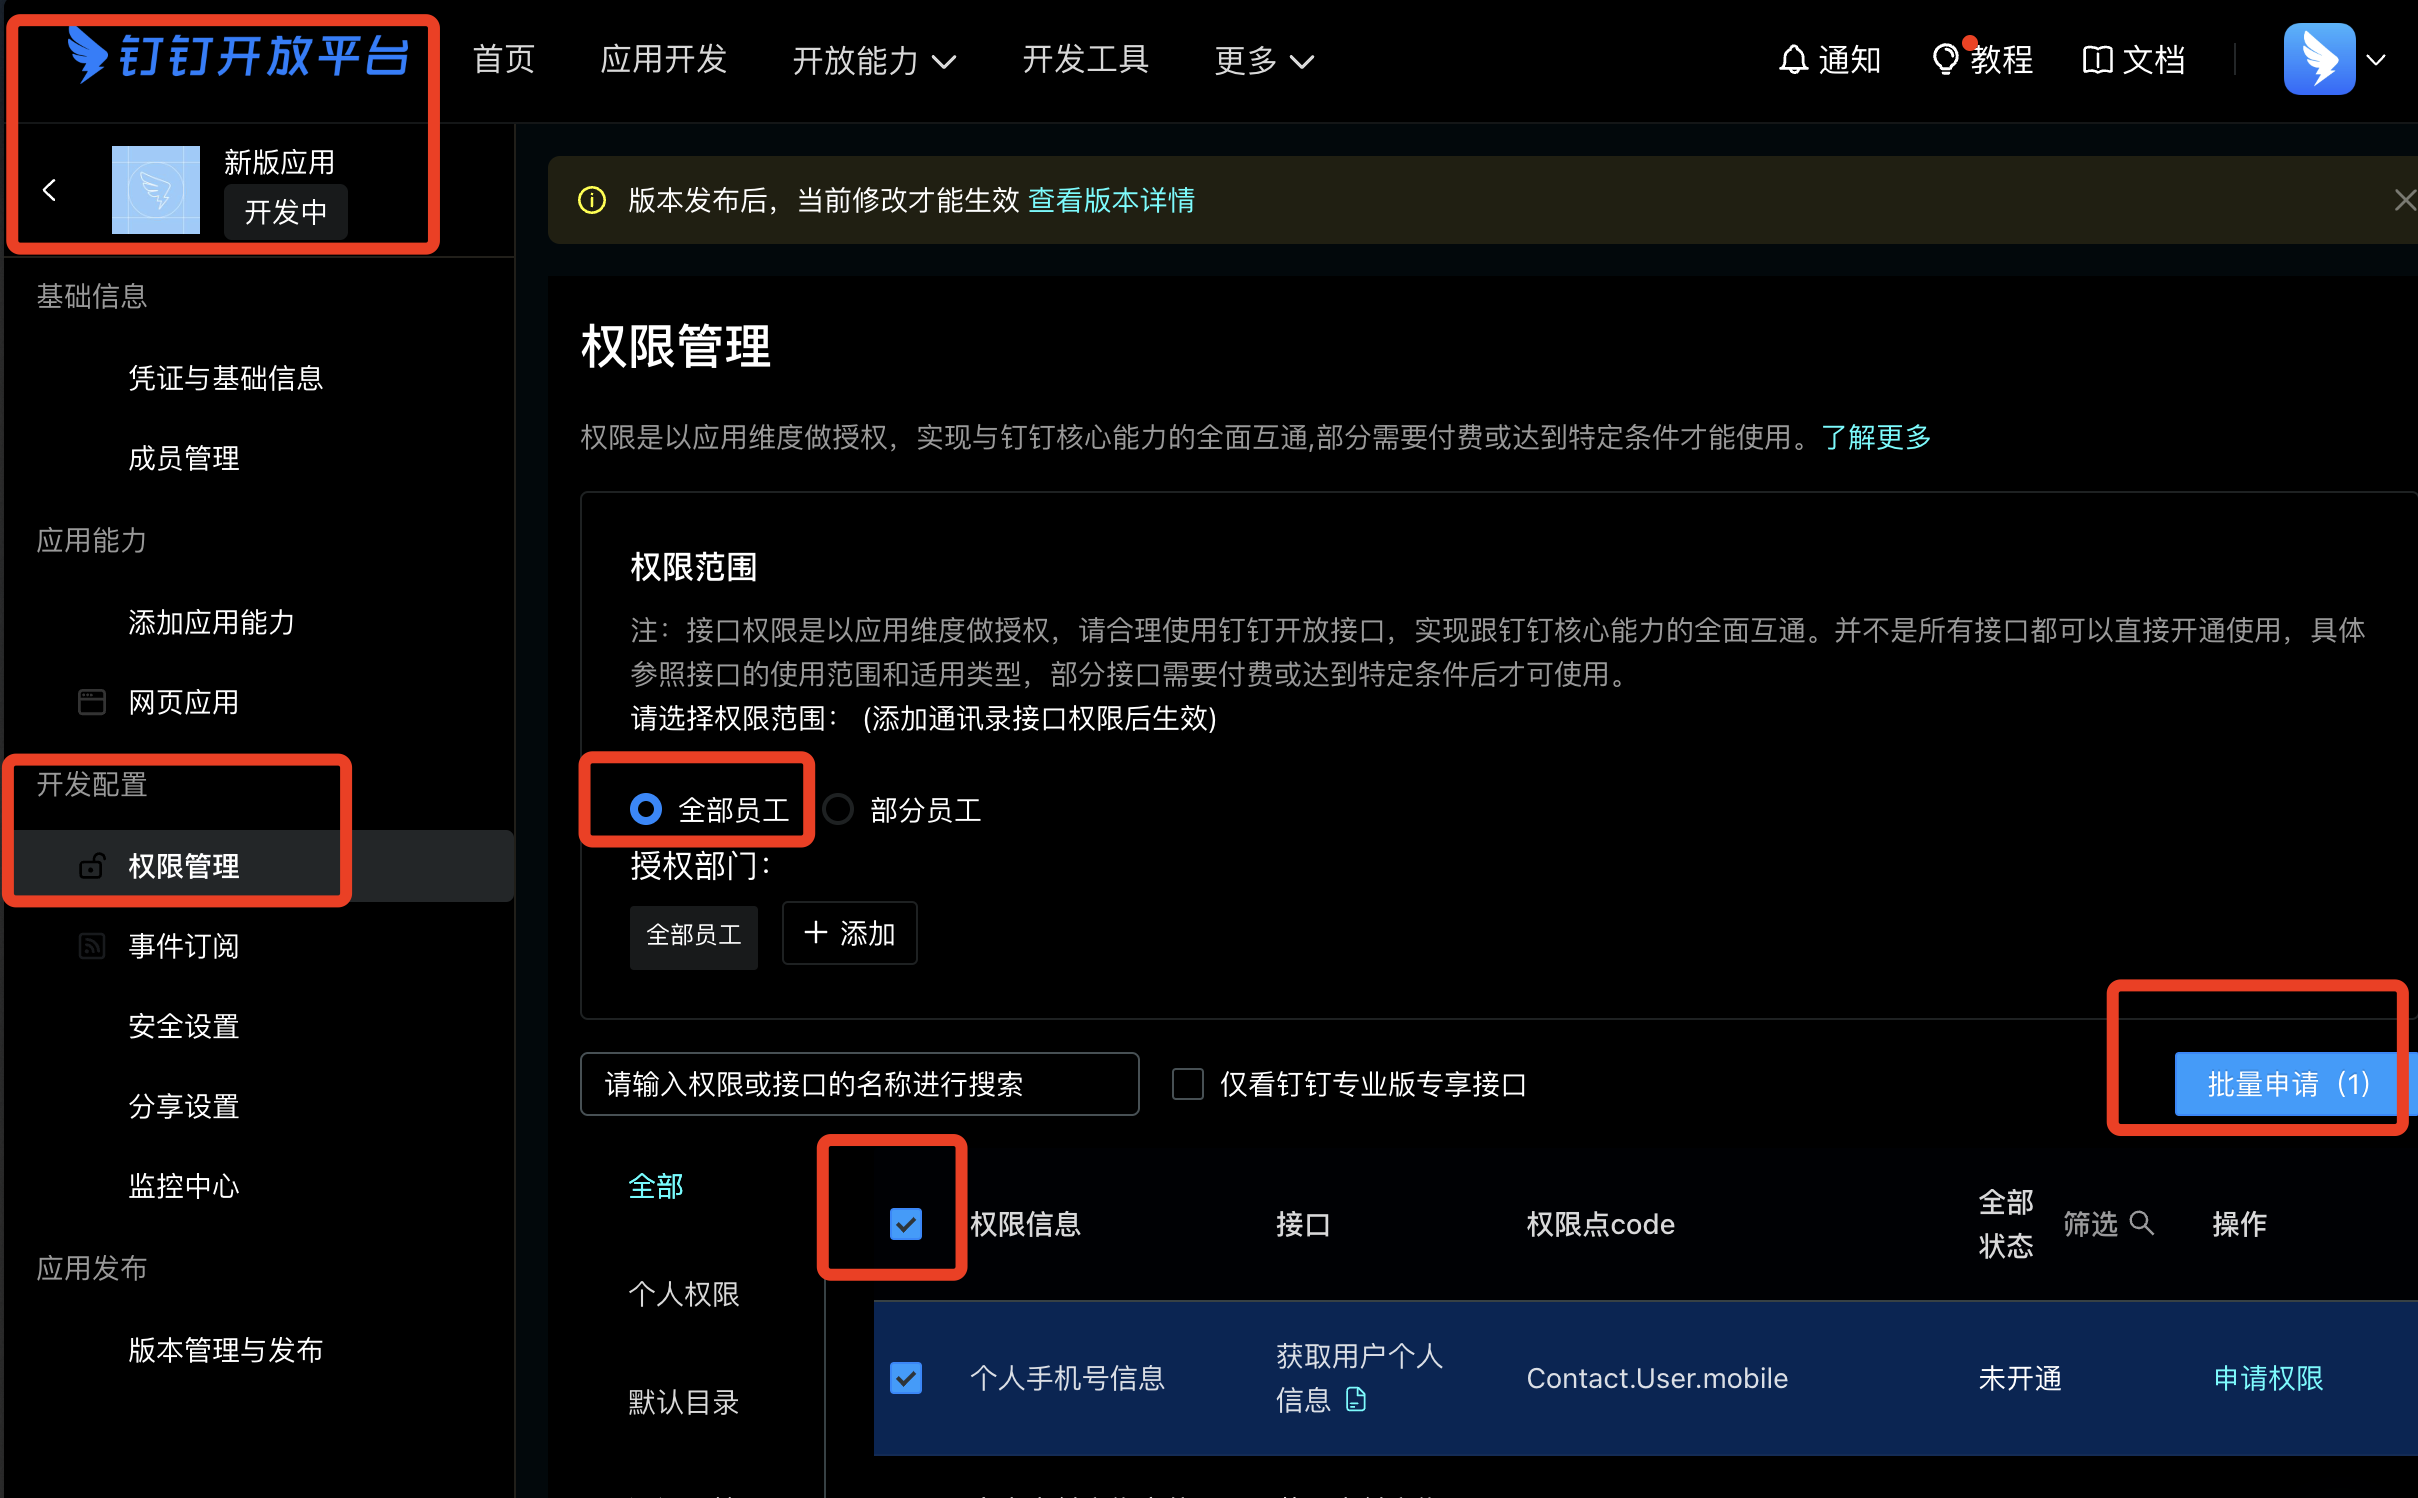2418x1498 pixels.
Task: Click the DingTalk open platform logo
Action: tap(238, 55)
